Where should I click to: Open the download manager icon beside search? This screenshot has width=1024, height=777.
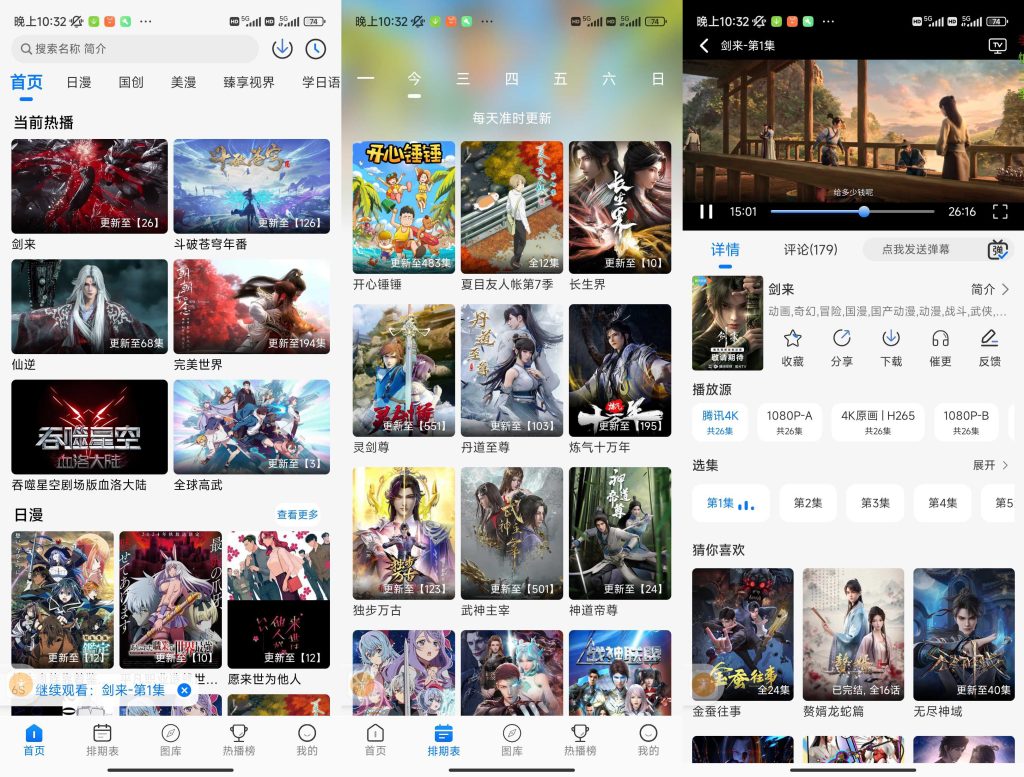coord(282,49)
